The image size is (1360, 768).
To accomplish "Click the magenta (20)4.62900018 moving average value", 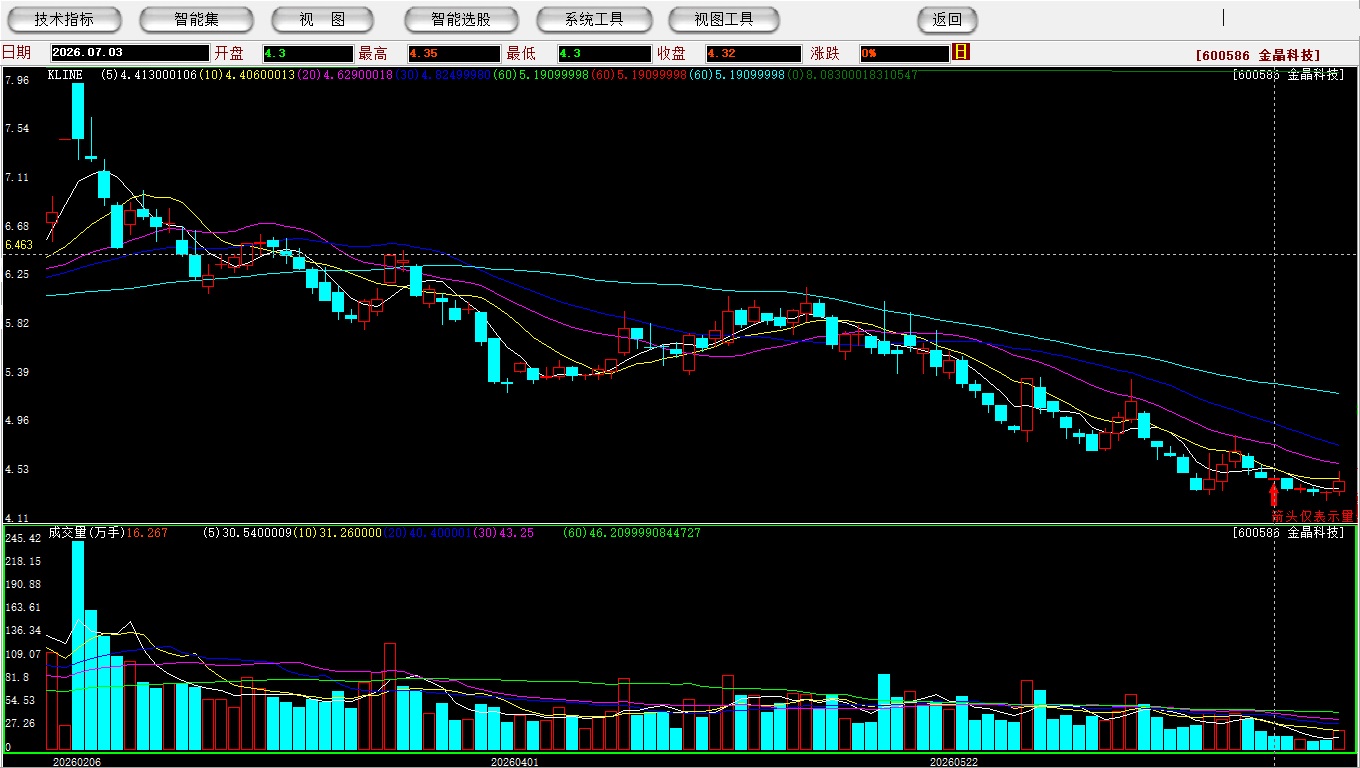I will (343, 75).
